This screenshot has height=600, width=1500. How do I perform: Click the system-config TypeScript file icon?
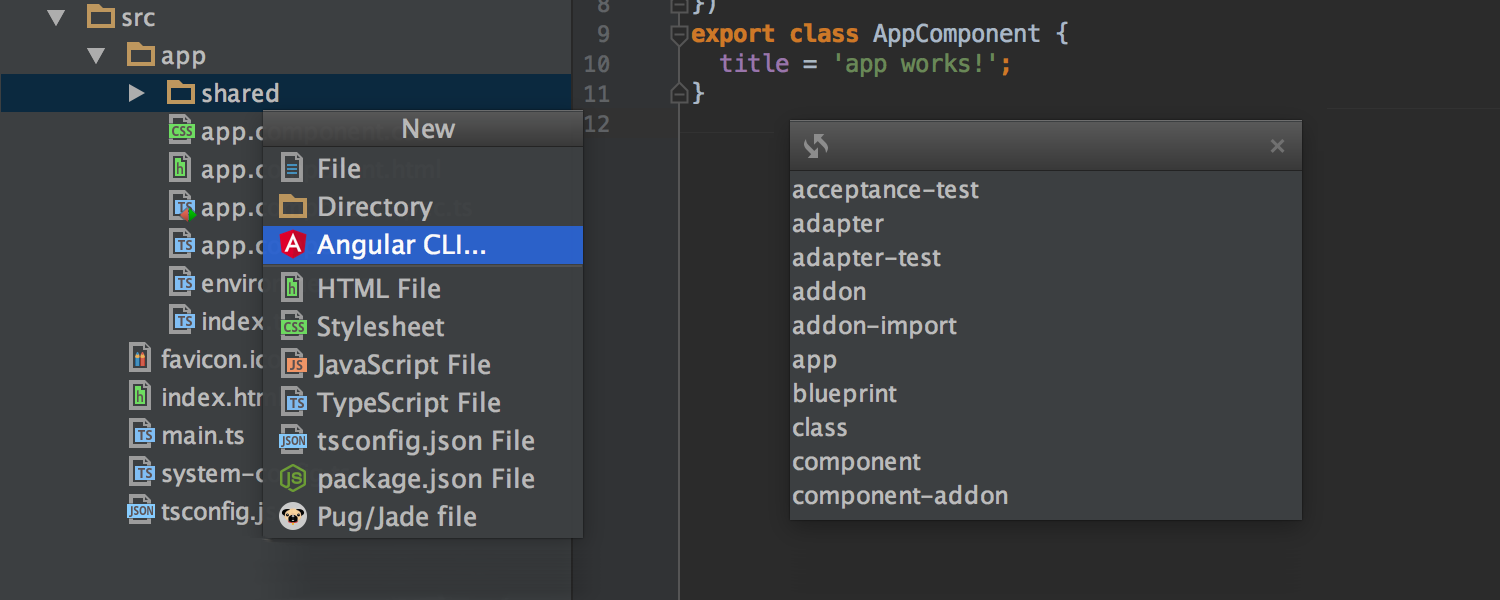(x=144, y=473)
